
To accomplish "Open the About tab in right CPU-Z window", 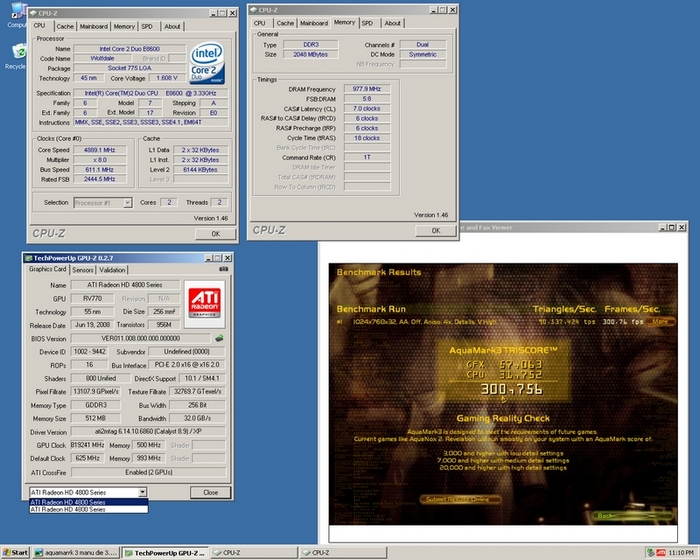I will click(392, 23).
